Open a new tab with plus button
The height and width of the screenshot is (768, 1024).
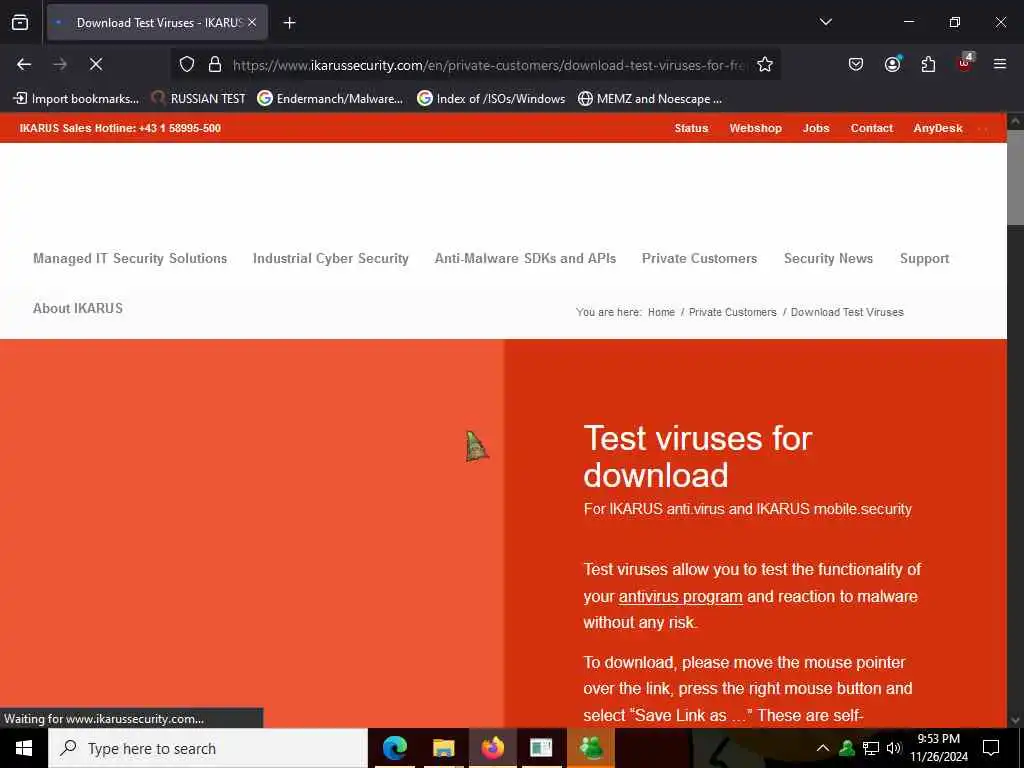coord(289,23)
